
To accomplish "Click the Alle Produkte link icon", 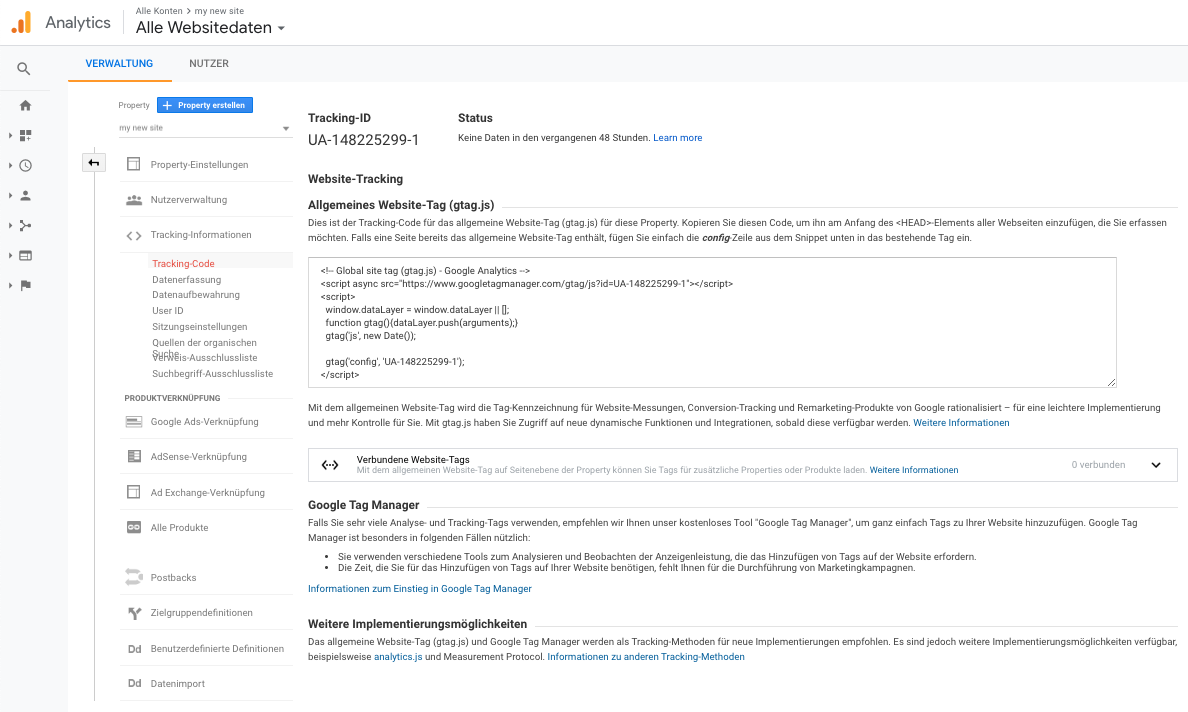I will 134,528.
